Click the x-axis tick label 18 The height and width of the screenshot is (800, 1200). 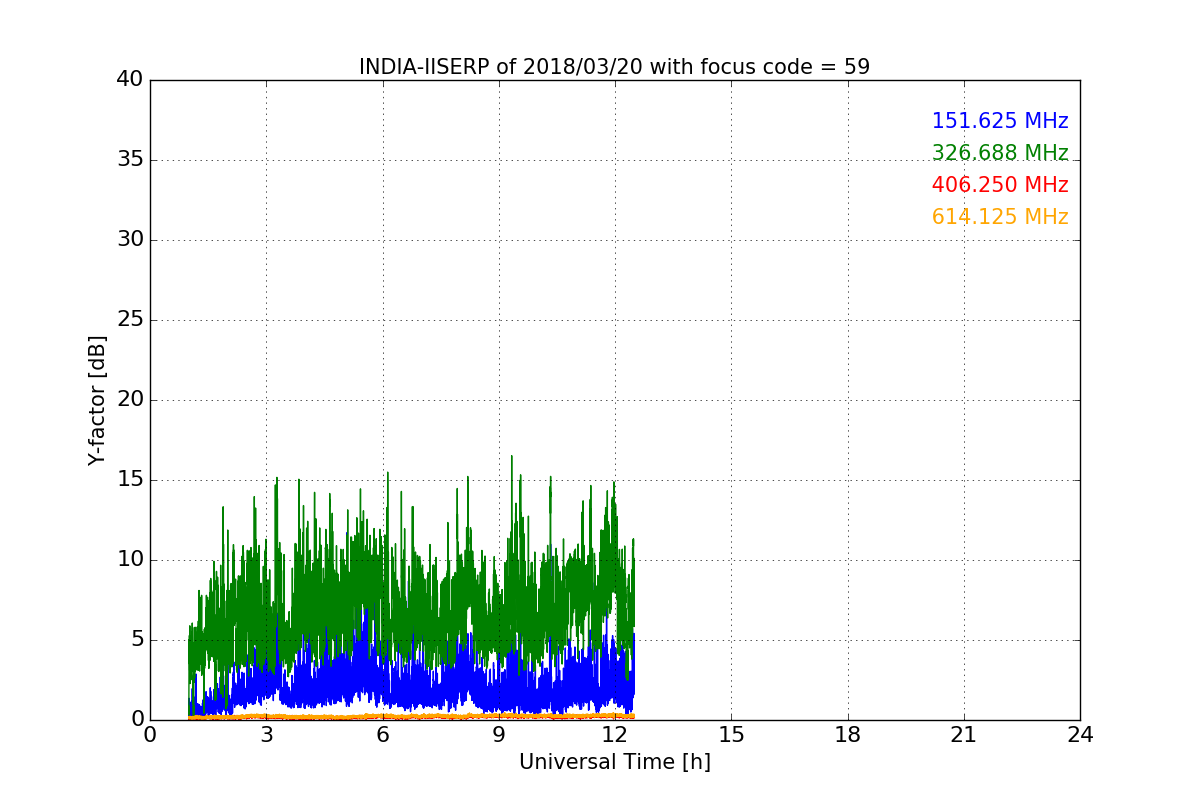(848, 734)
